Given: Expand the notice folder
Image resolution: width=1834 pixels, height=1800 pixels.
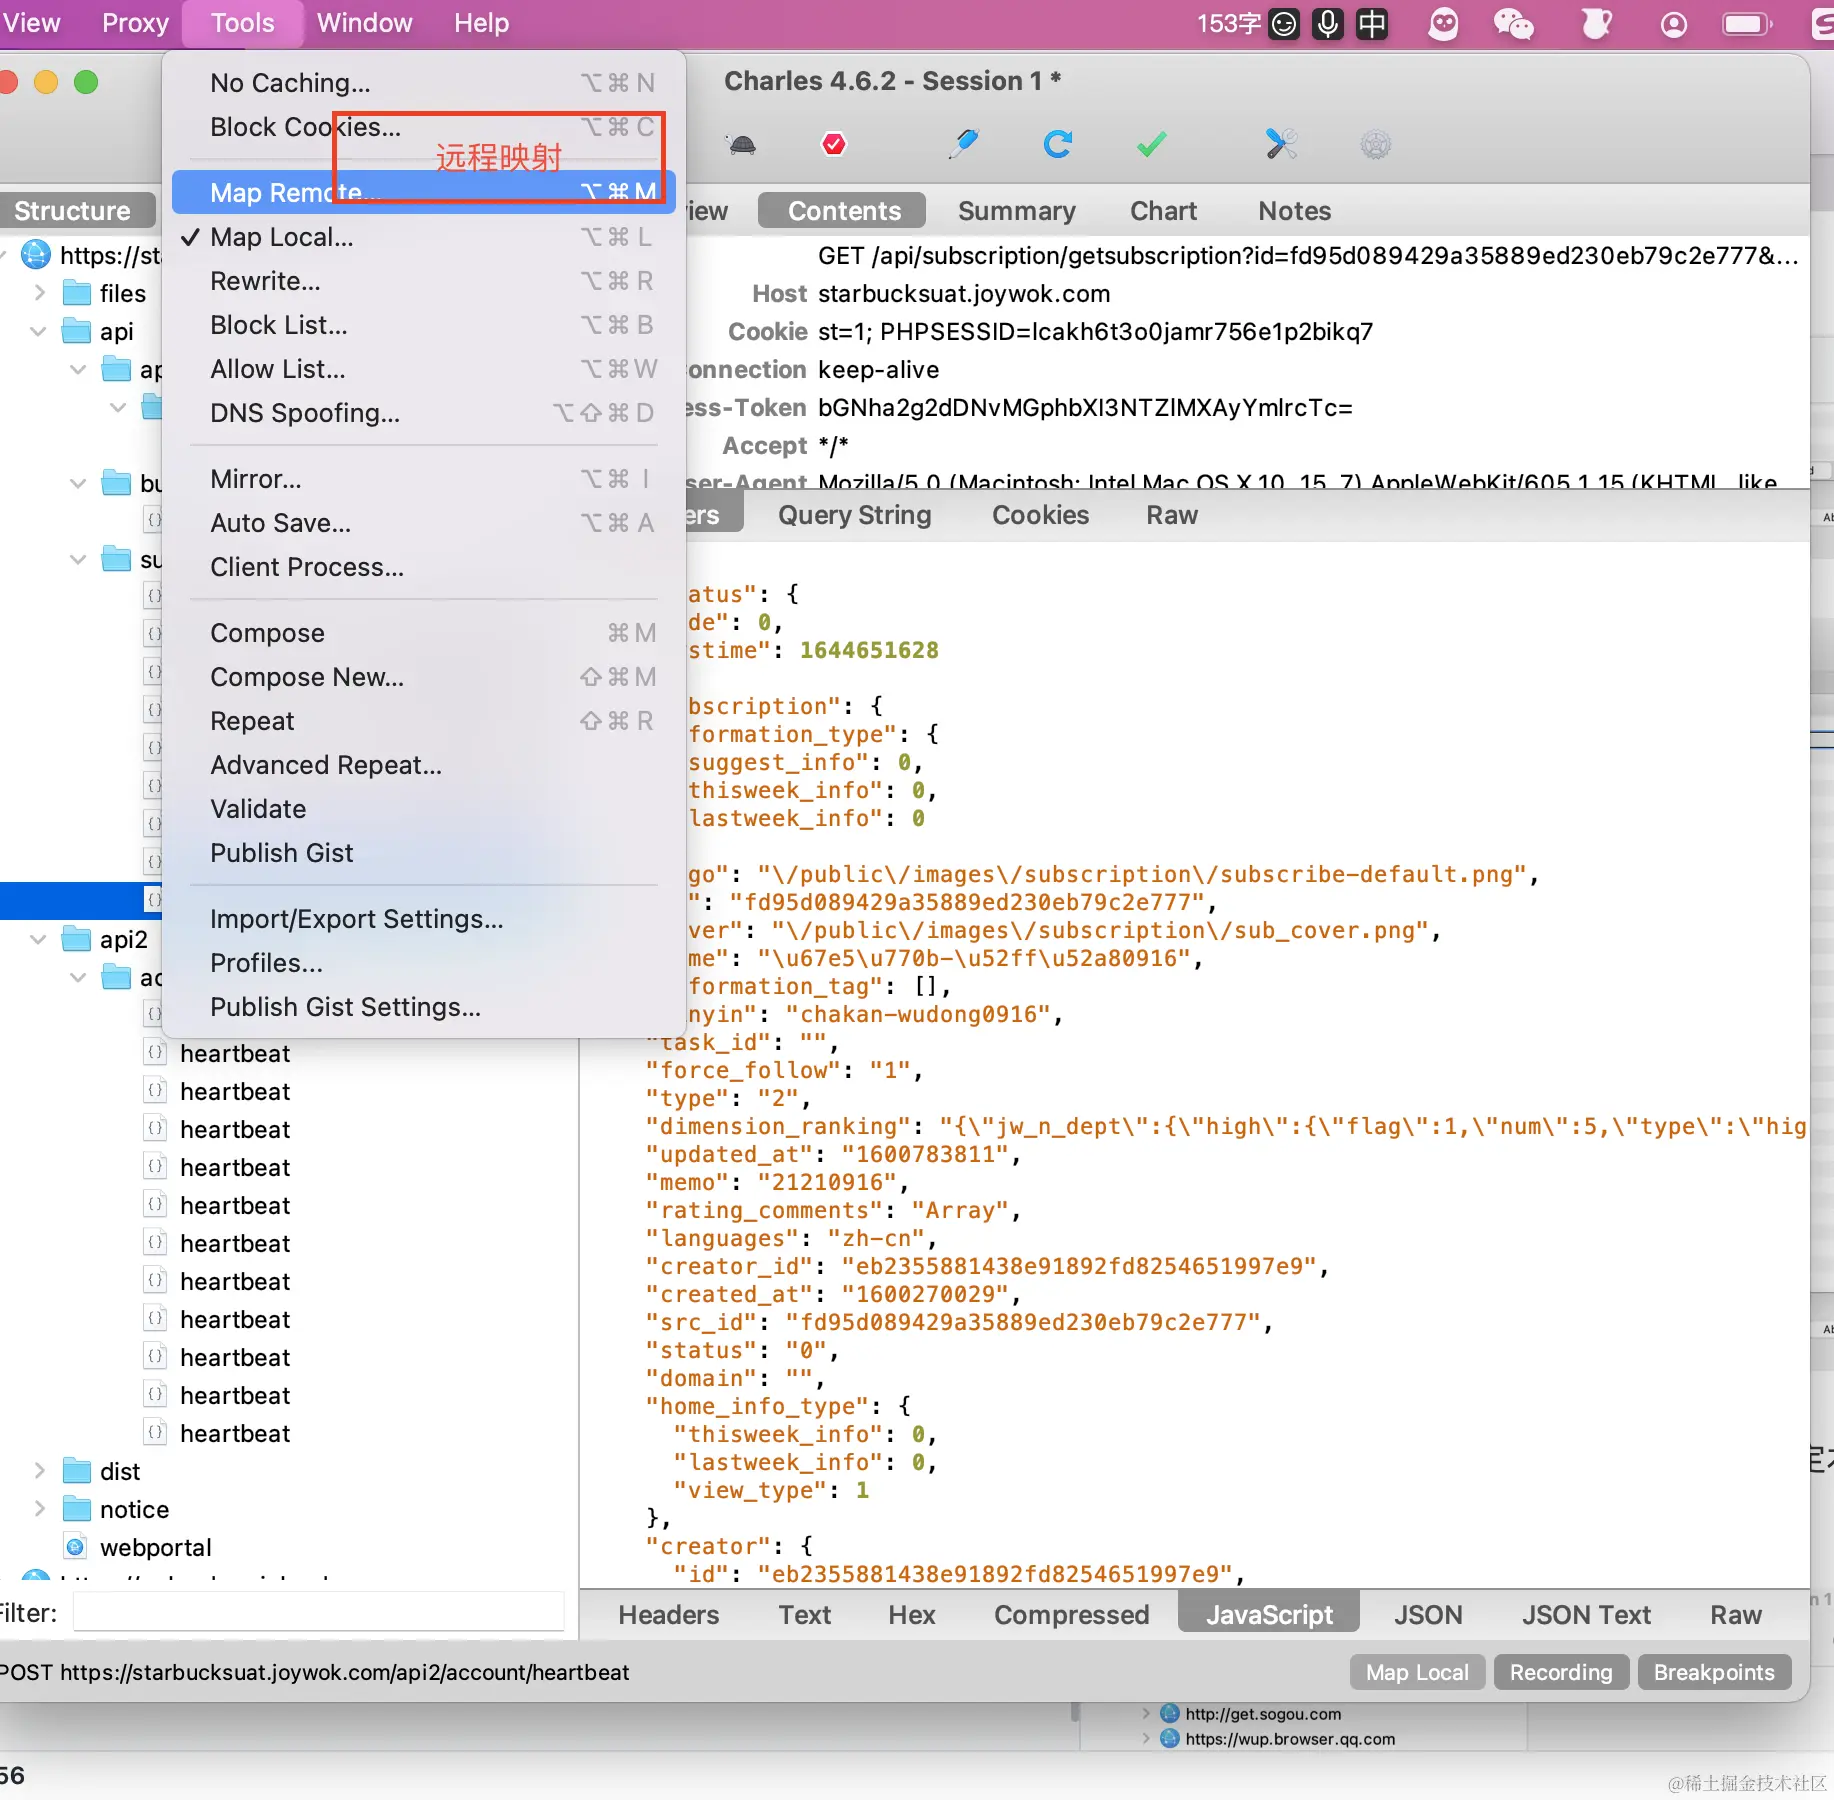Looking at the screenshot, I should pos(40,1509).
